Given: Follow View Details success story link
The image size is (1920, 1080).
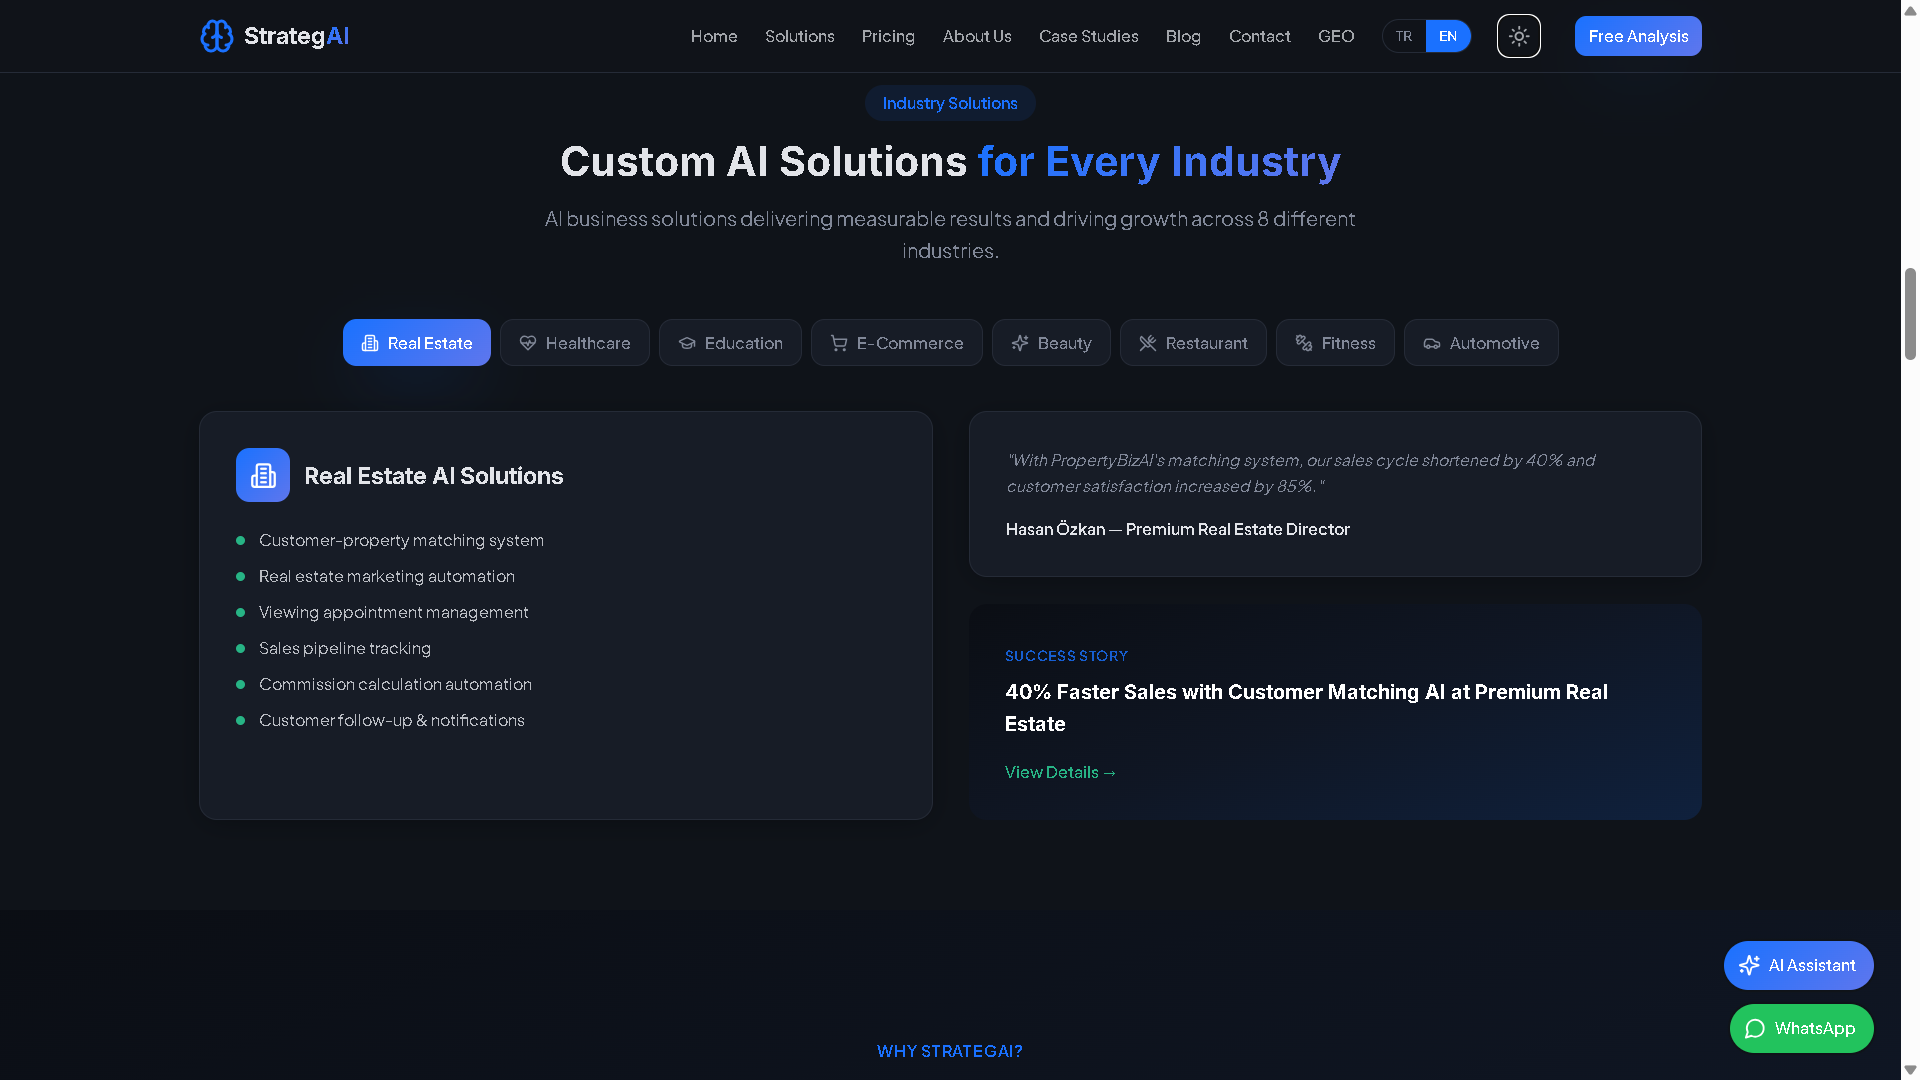Looking at the screenshot, I should tap(1059, 772).
